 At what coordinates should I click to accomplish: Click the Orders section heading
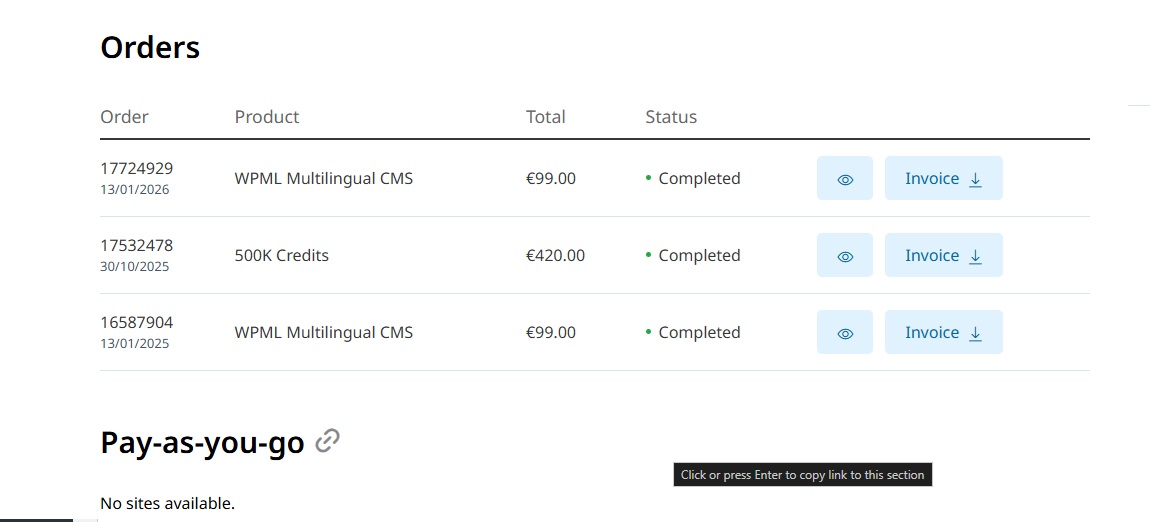pos(150,47)
